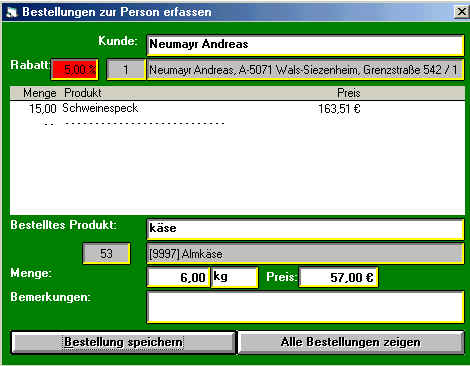
Task: Click the Bestelltes Produkt label
Action: (x=64, y=225)
